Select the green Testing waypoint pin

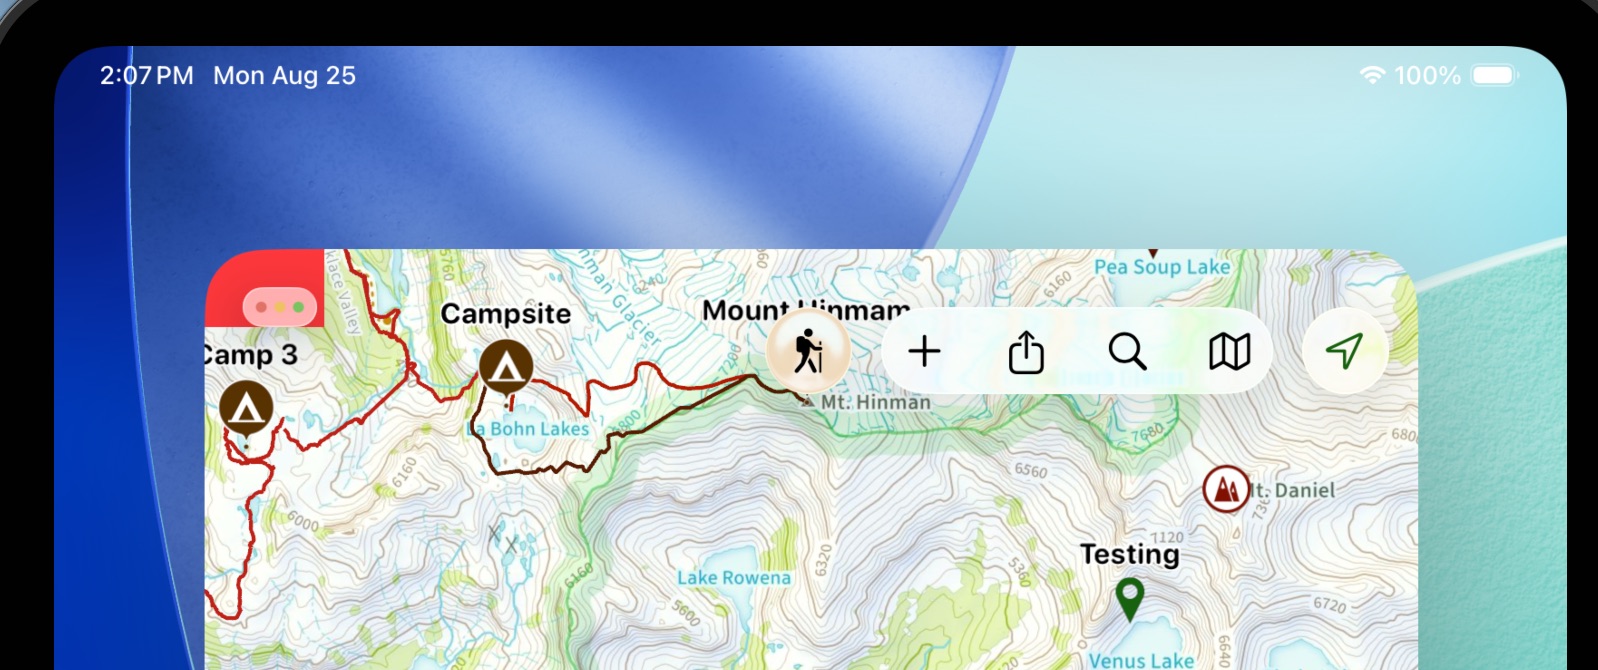click(x=1129, y=599)
